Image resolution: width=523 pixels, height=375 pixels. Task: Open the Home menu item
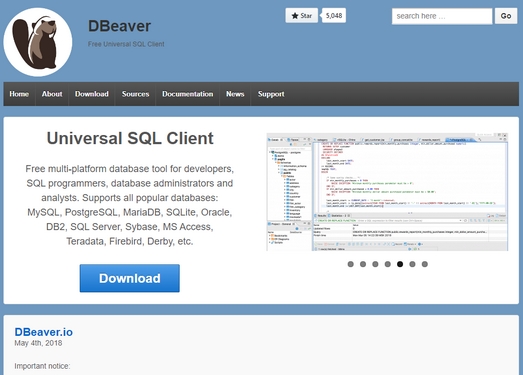tap(19, 94)
